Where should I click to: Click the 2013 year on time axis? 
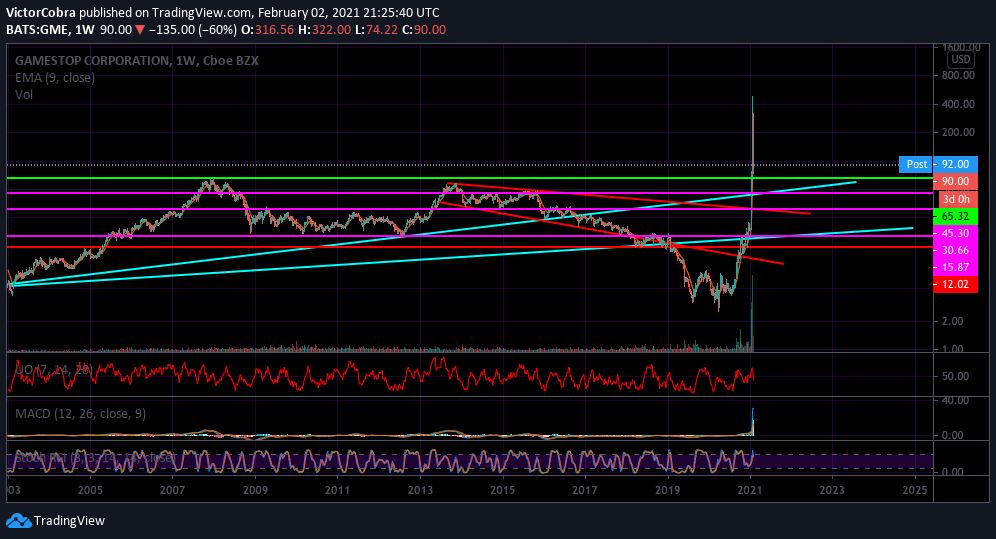[420, 490]
